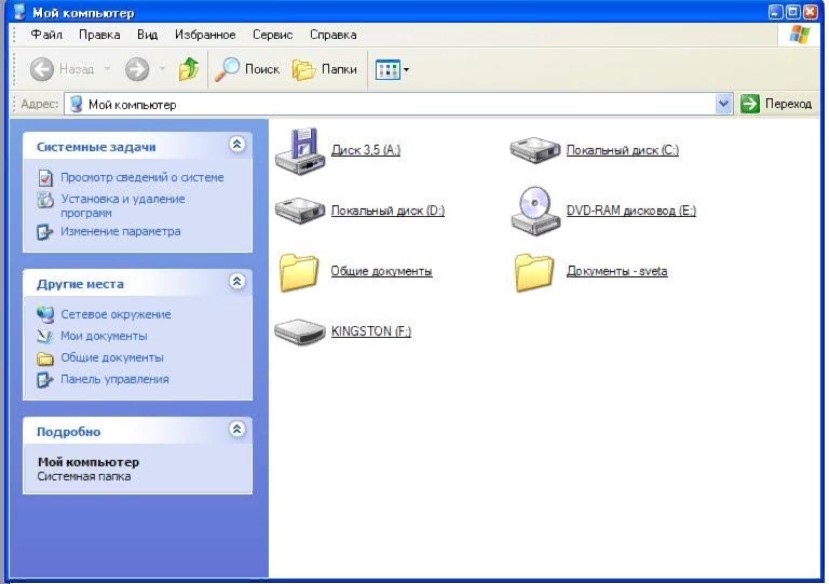Select the floppy Диск 3,5 (A:) icon

click(300, 151)
